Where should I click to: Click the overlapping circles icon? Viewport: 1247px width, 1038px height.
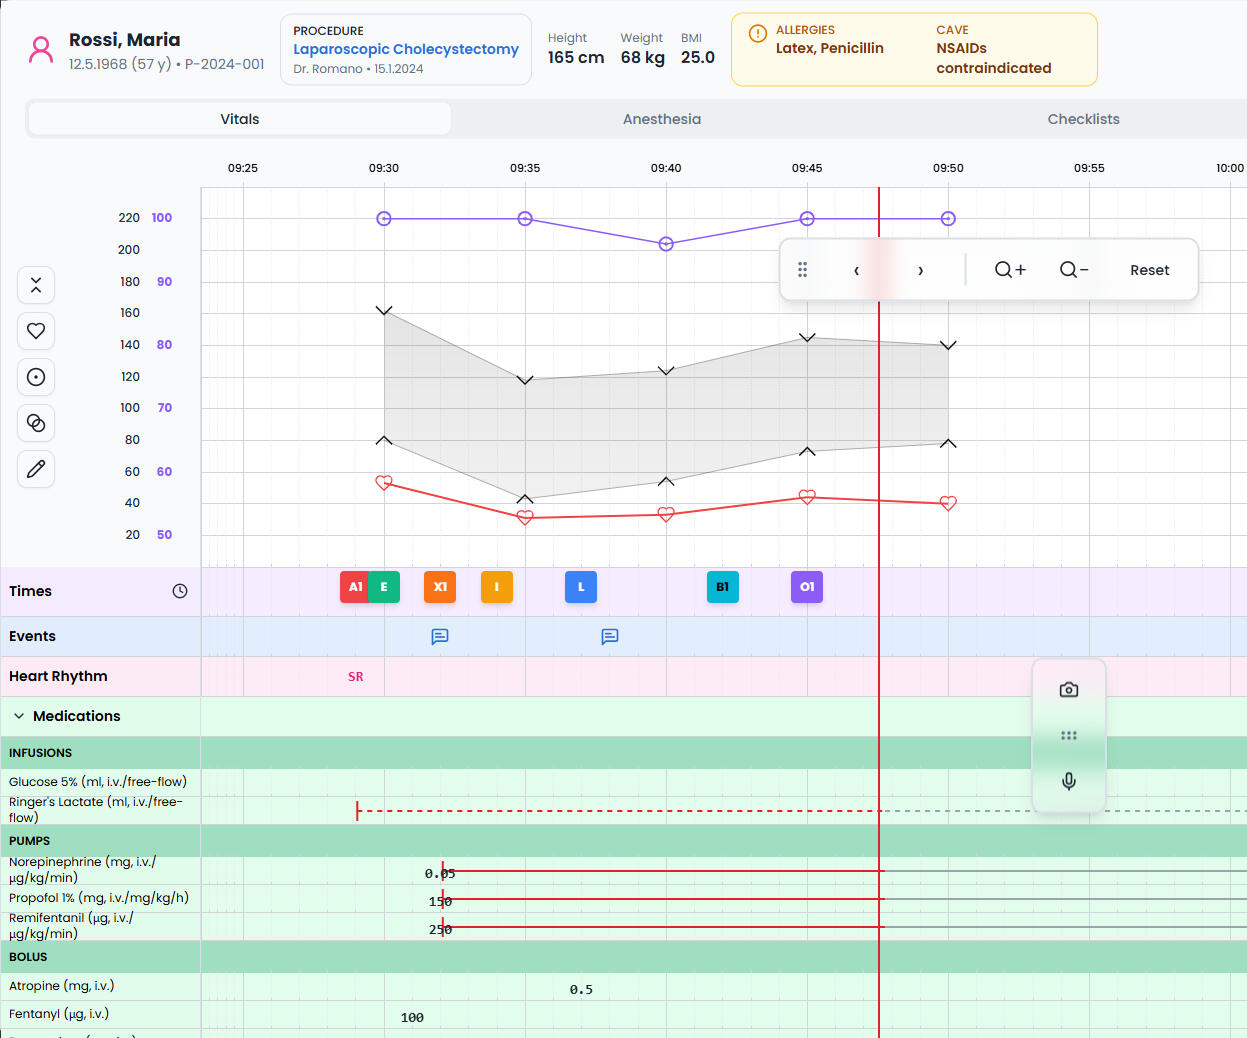click(x=36, y=423)
